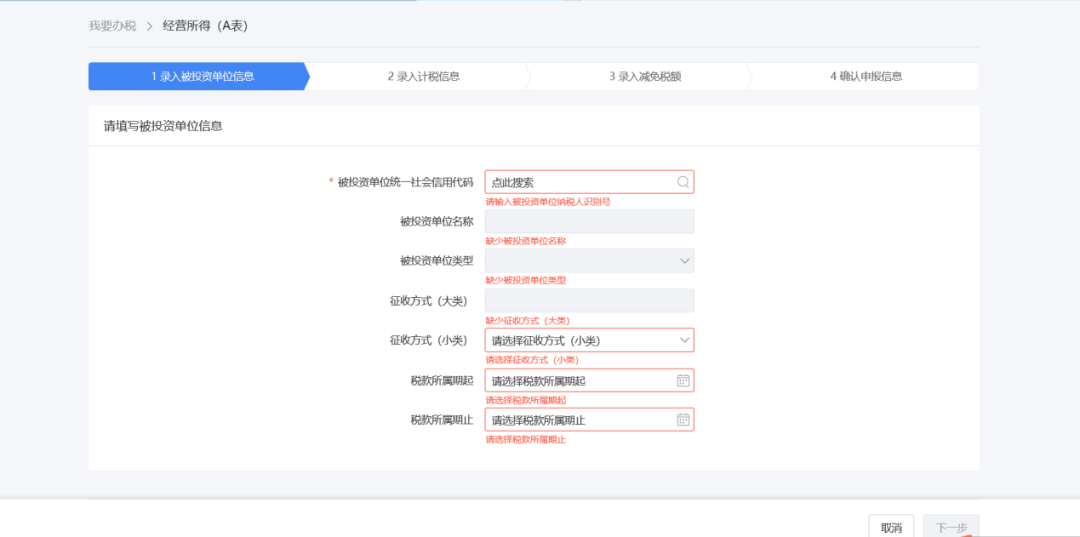Click the 请选择征收方式（小类）error text below dropdown
The height and width of the screenshot is (537, 1080).
[x=532, y=360]
